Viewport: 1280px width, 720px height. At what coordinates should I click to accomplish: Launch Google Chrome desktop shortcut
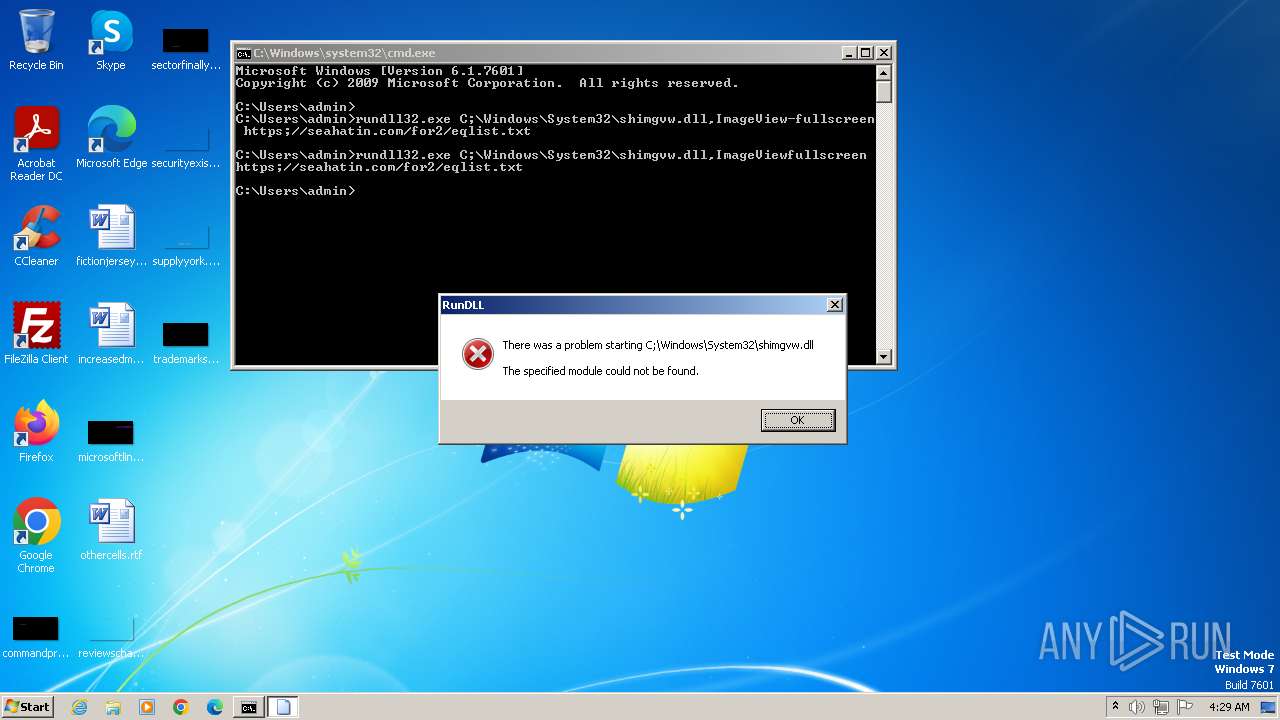pyautogui.click(x=36, y=535)
